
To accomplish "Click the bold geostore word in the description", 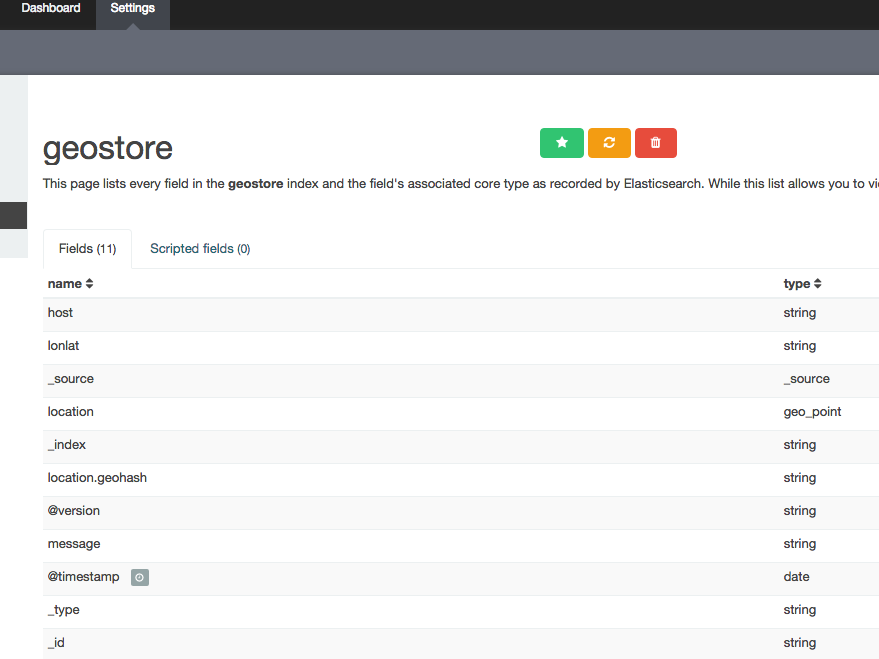I will click(256, 184).
